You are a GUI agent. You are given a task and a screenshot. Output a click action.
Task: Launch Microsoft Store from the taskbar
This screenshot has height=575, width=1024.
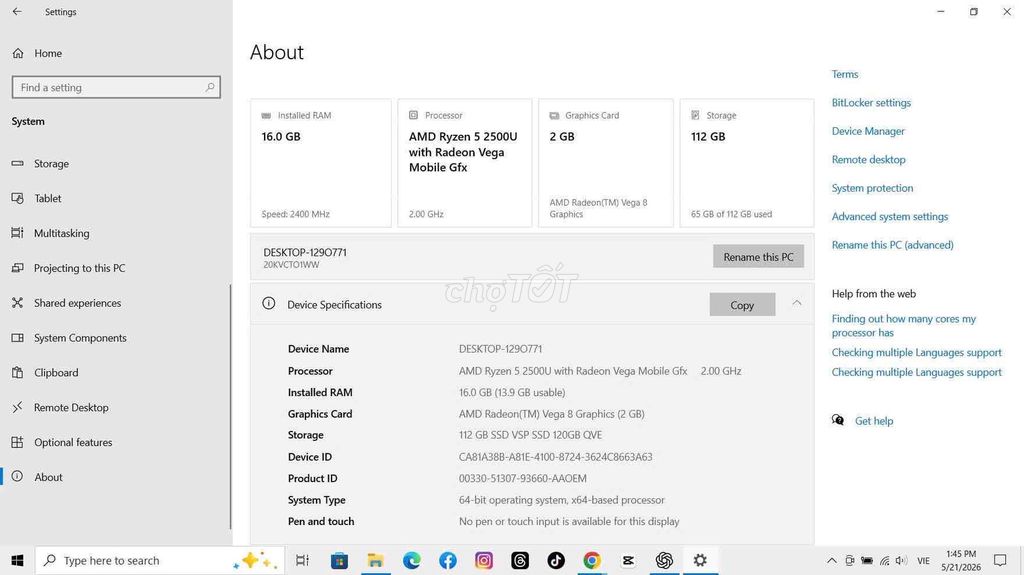click(339, 561)
